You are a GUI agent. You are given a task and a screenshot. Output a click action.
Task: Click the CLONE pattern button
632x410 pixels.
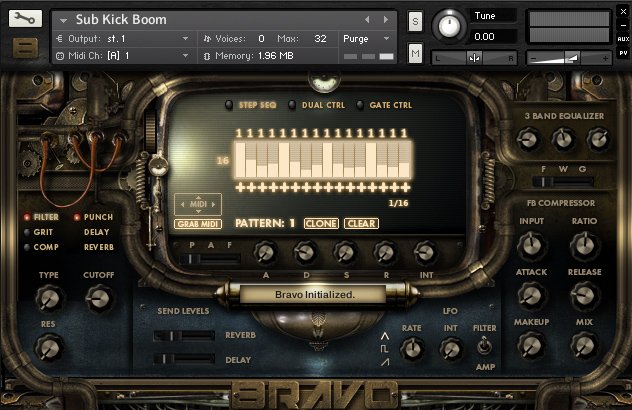321,223
